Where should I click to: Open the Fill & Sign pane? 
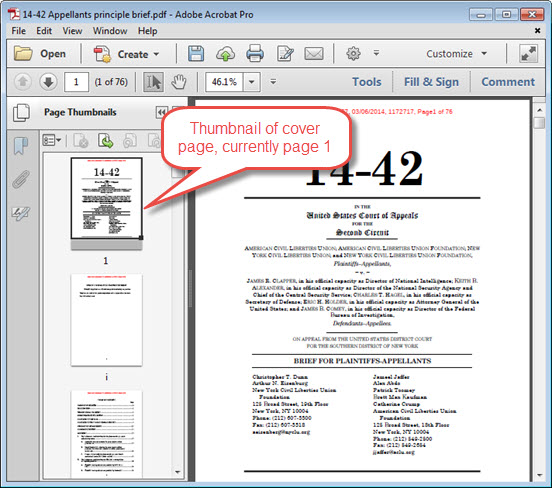click(x=431, y=82)
